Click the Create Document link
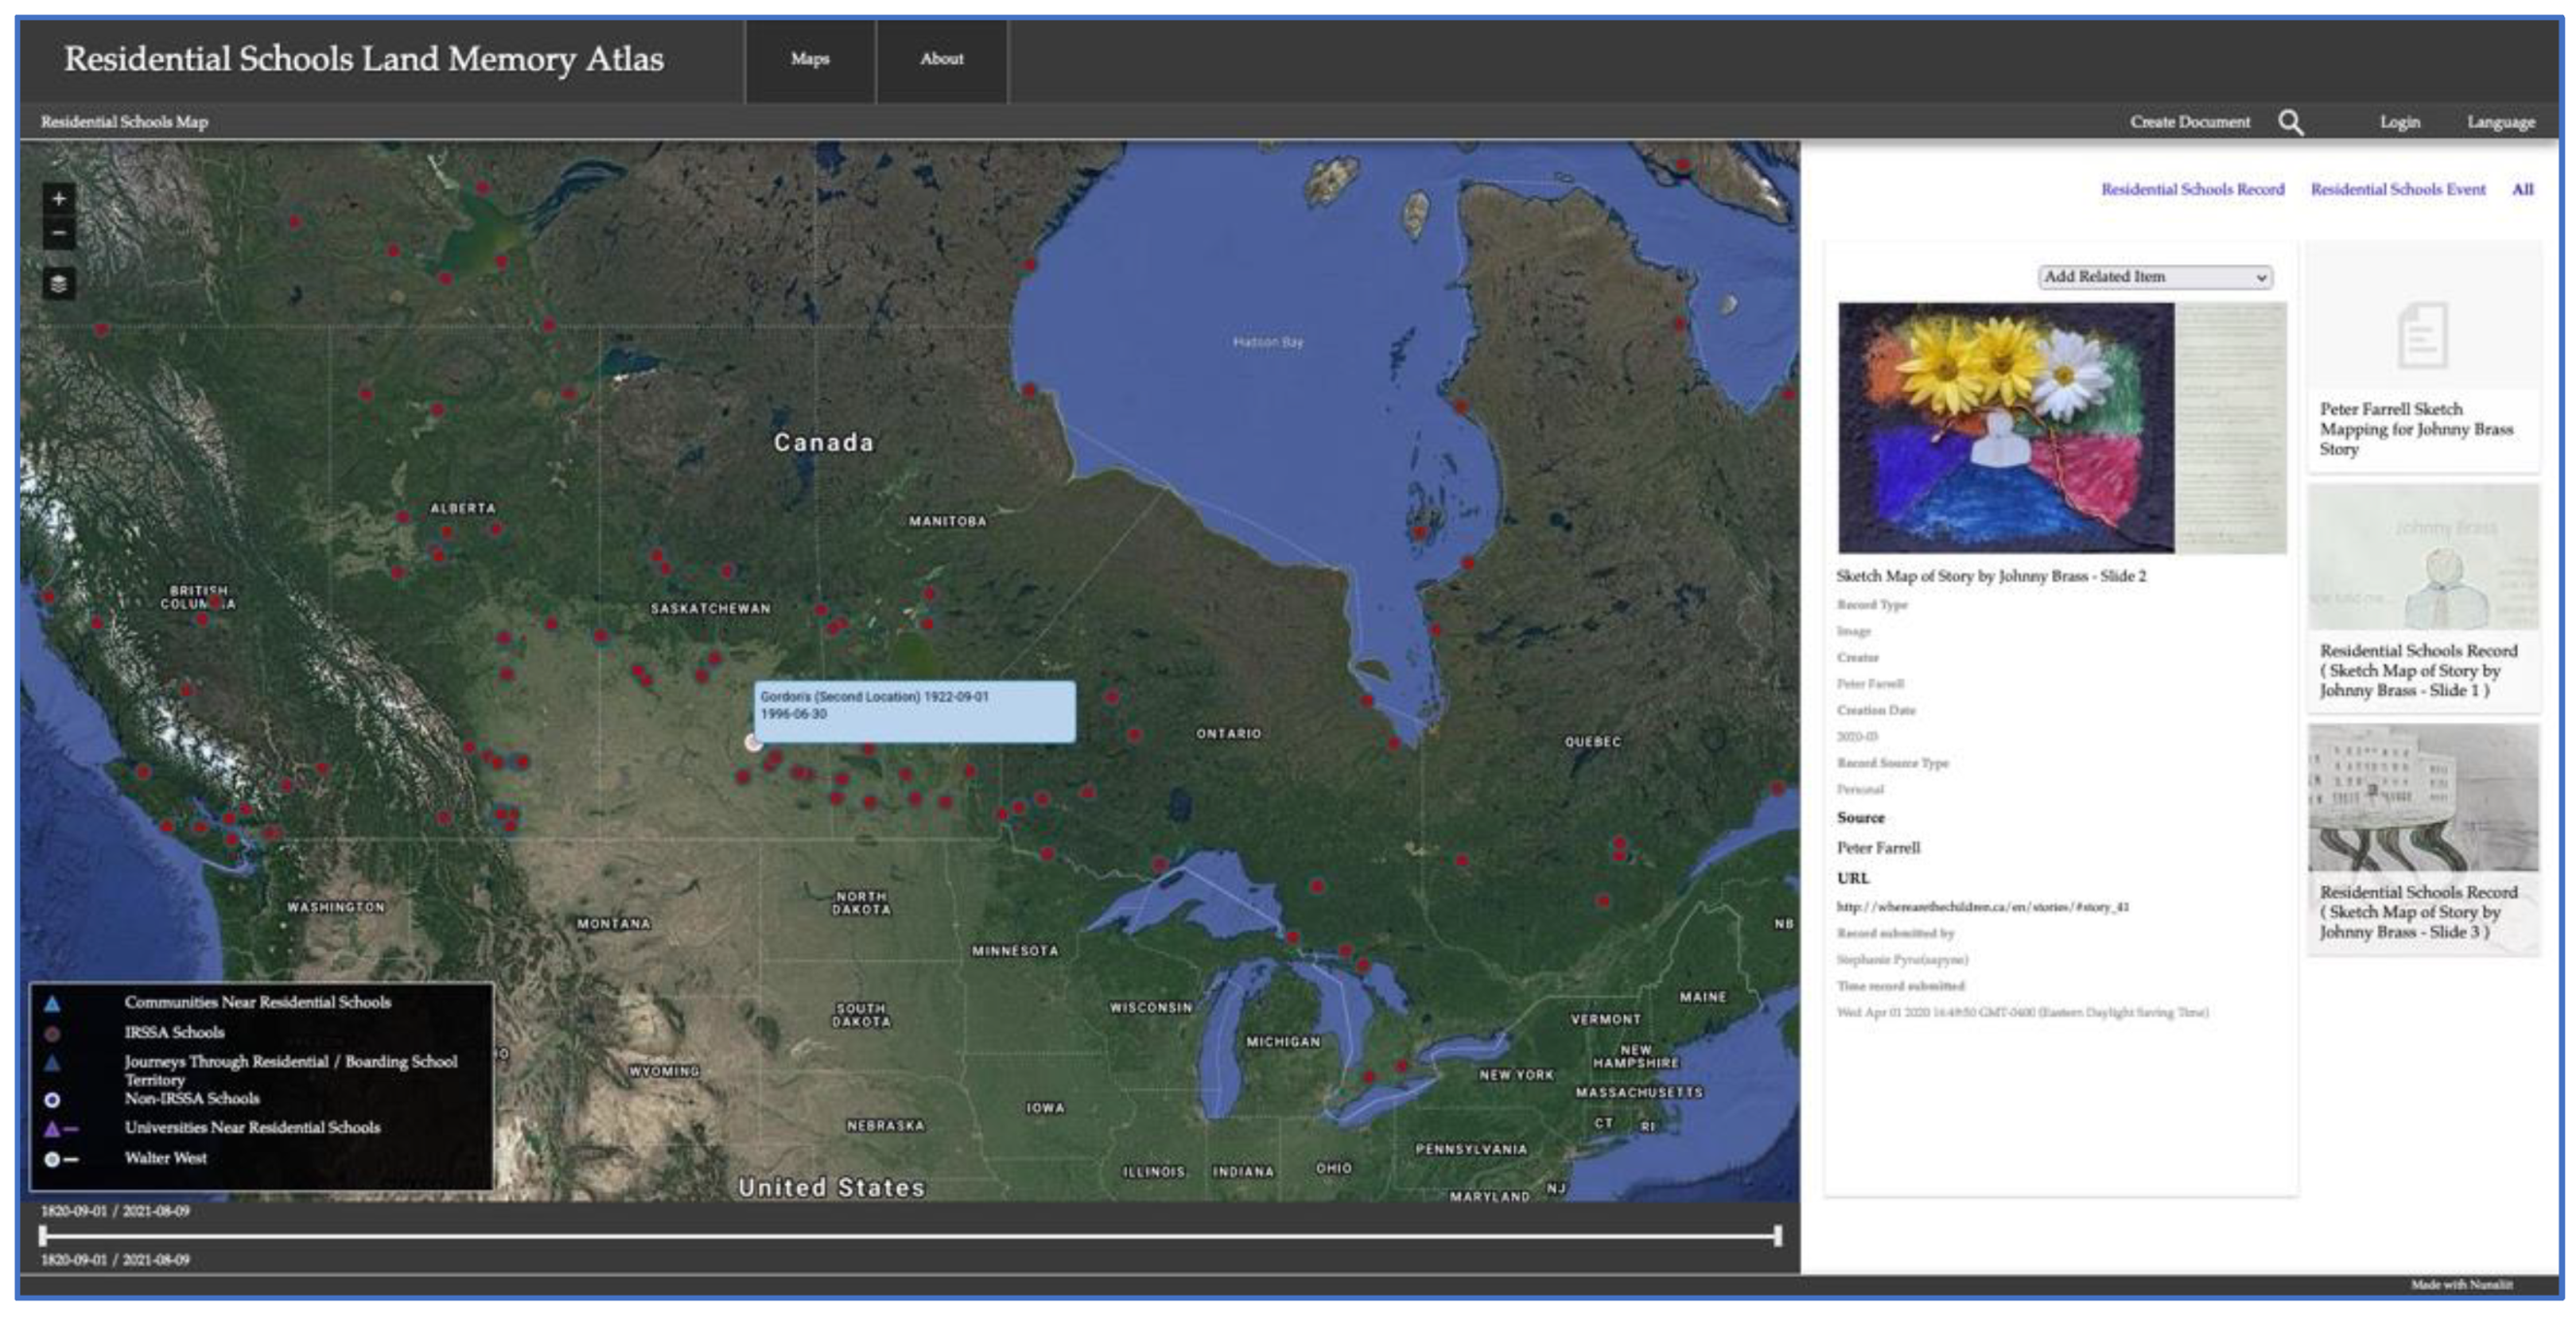Screen dimensions: 2576x1317 [x=2189, y=122]
